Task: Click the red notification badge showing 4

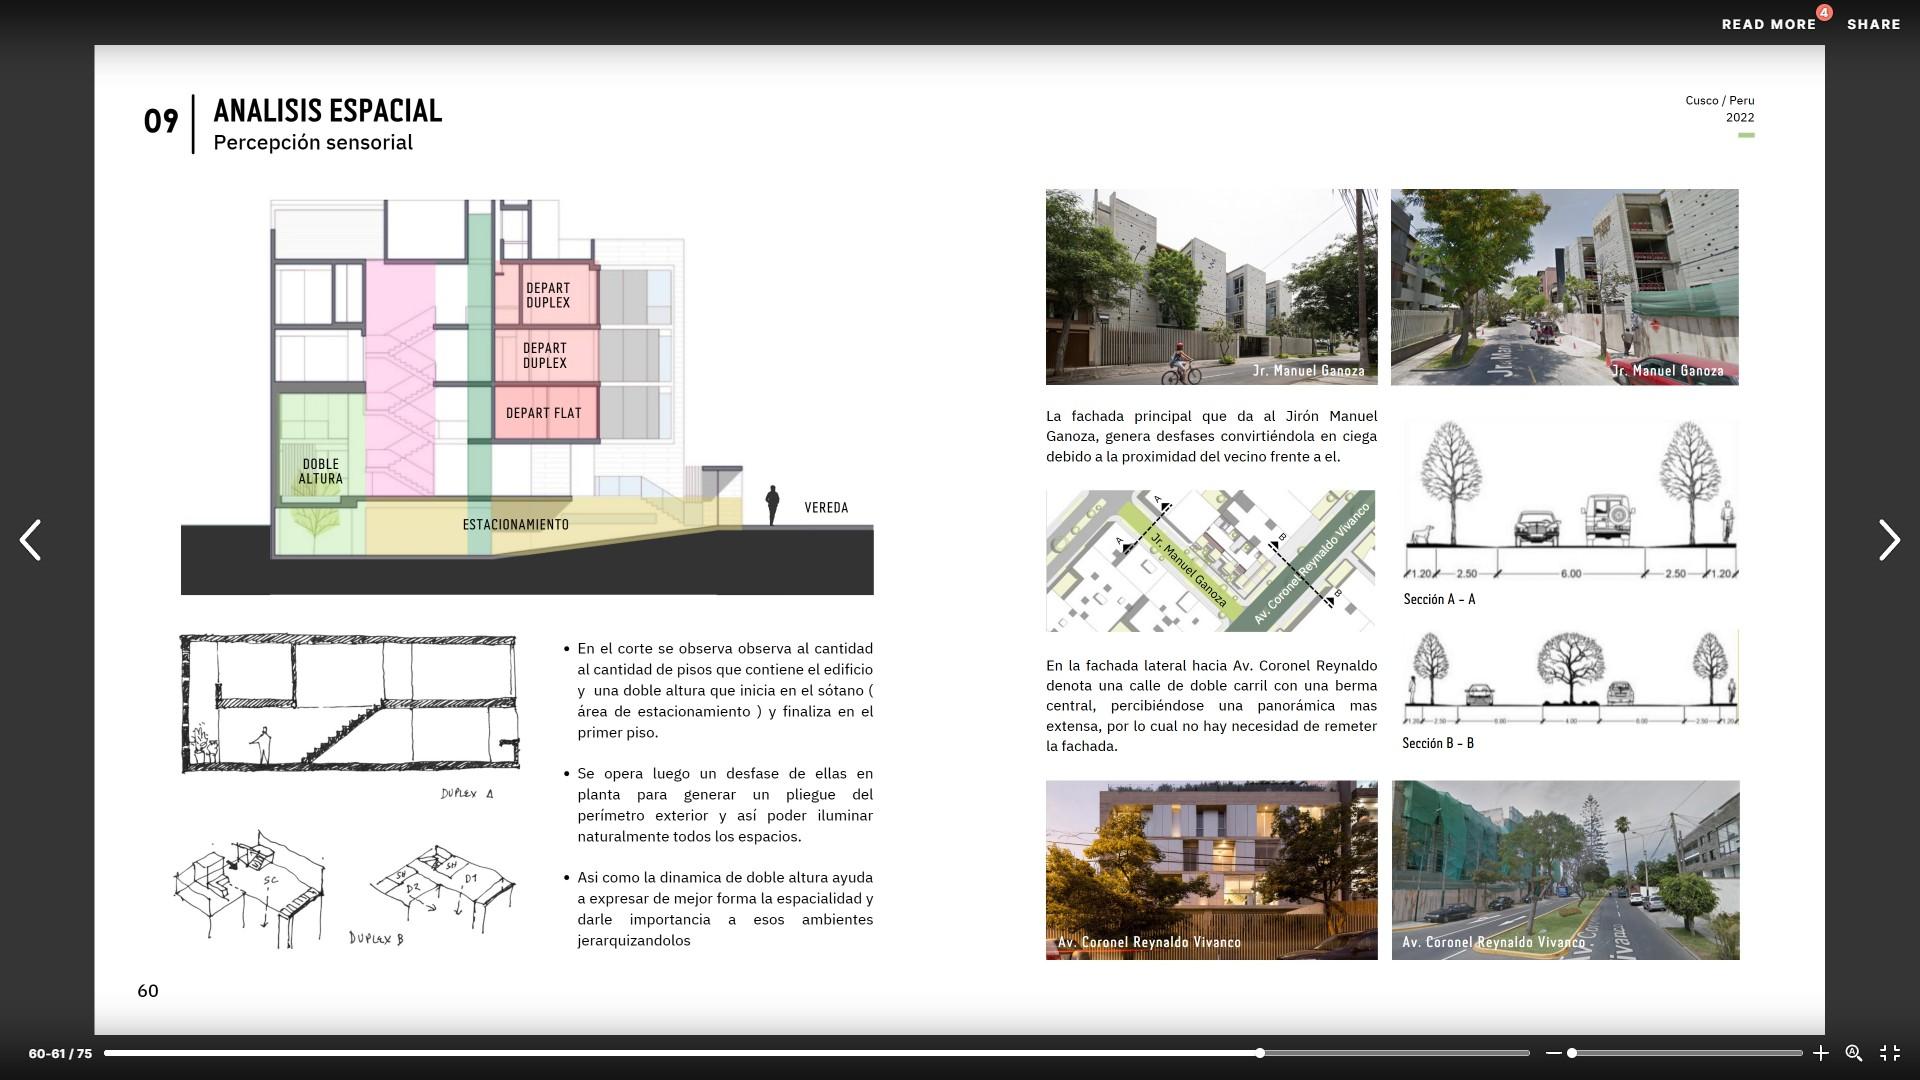Action: pos(1824,13)
